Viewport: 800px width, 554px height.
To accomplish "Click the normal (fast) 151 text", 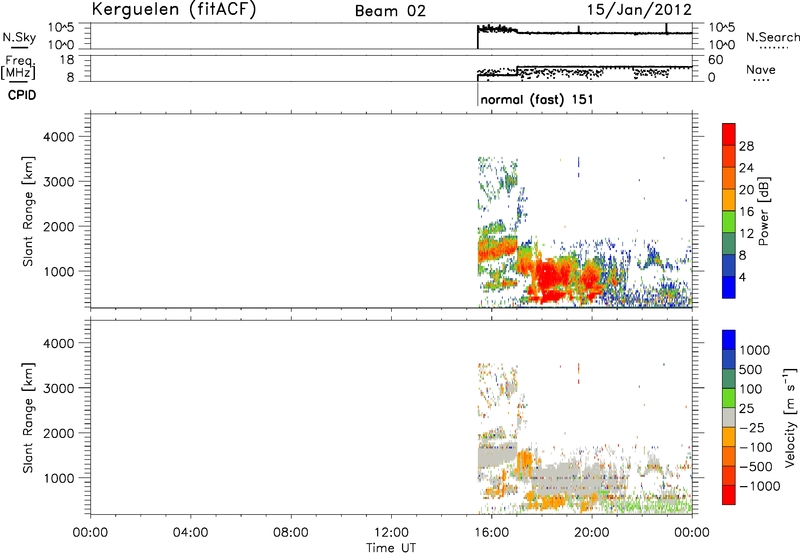I will [x=537, y=99].
